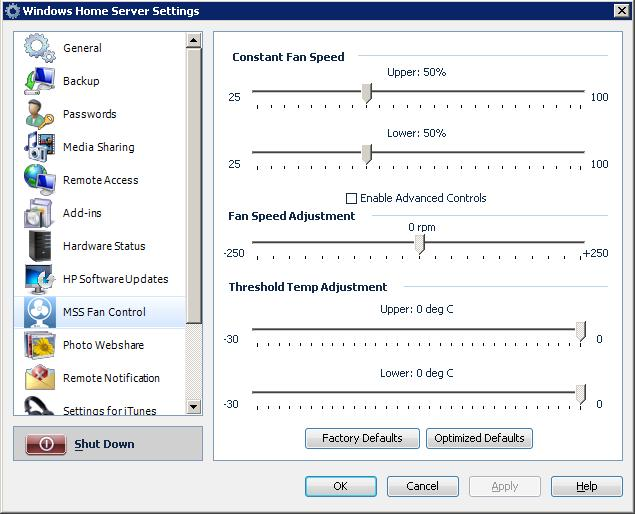This screenshot has height=514, width=635.
Task: Click the Photo Webshare icon
Action: [39, 345]
